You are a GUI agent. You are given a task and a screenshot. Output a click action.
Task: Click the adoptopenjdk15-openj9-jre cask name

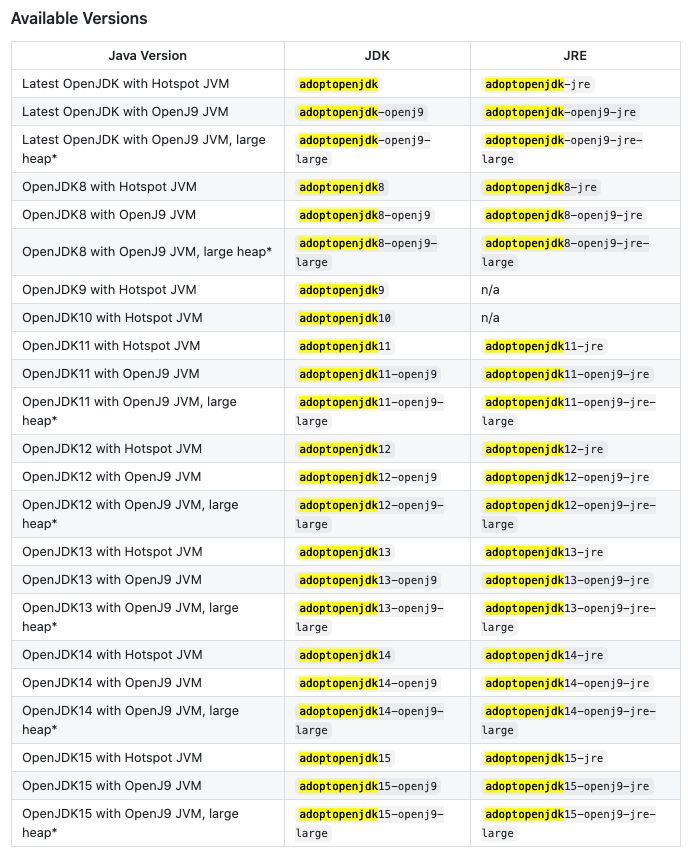pos(567,787)
